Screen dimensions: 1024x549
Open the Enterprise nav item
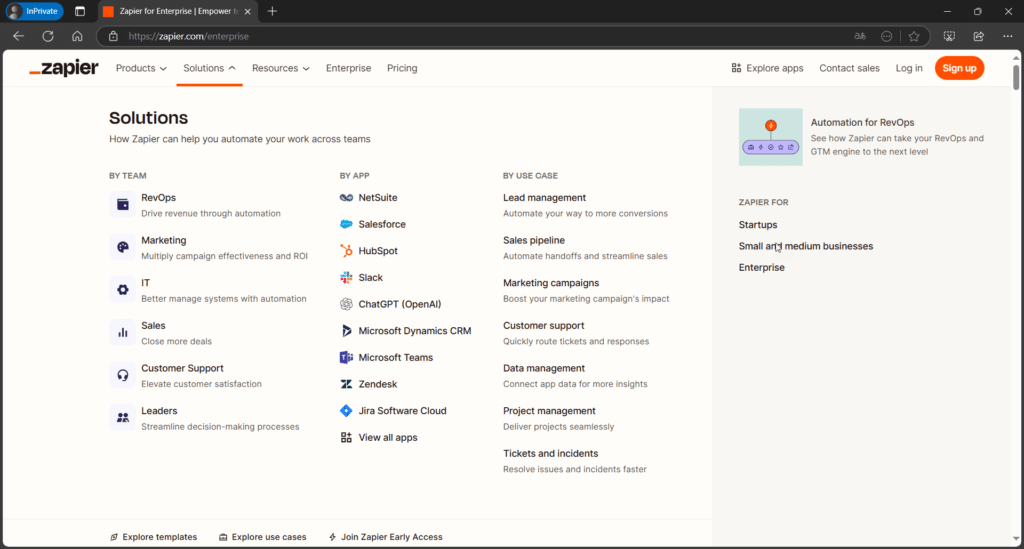348,68
